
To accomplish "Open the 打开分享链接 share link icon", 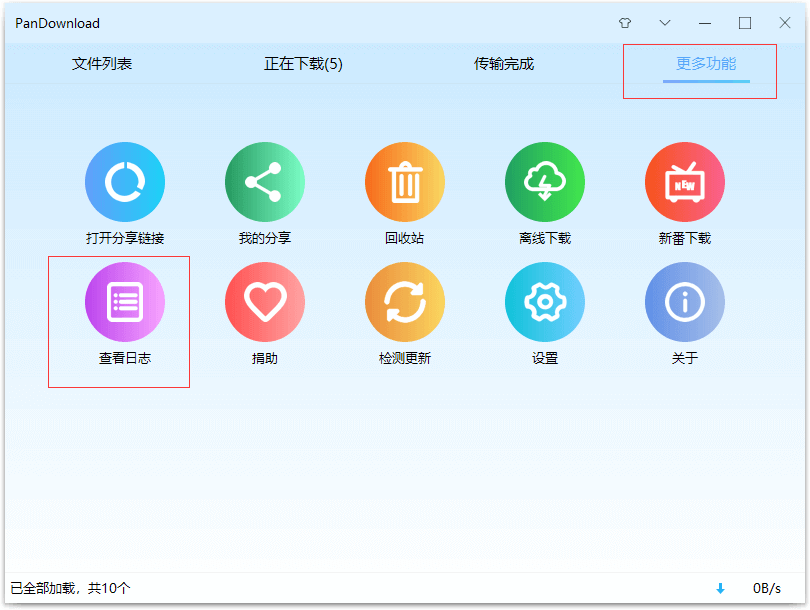I will pyautogui.click(x=125, y=182).
